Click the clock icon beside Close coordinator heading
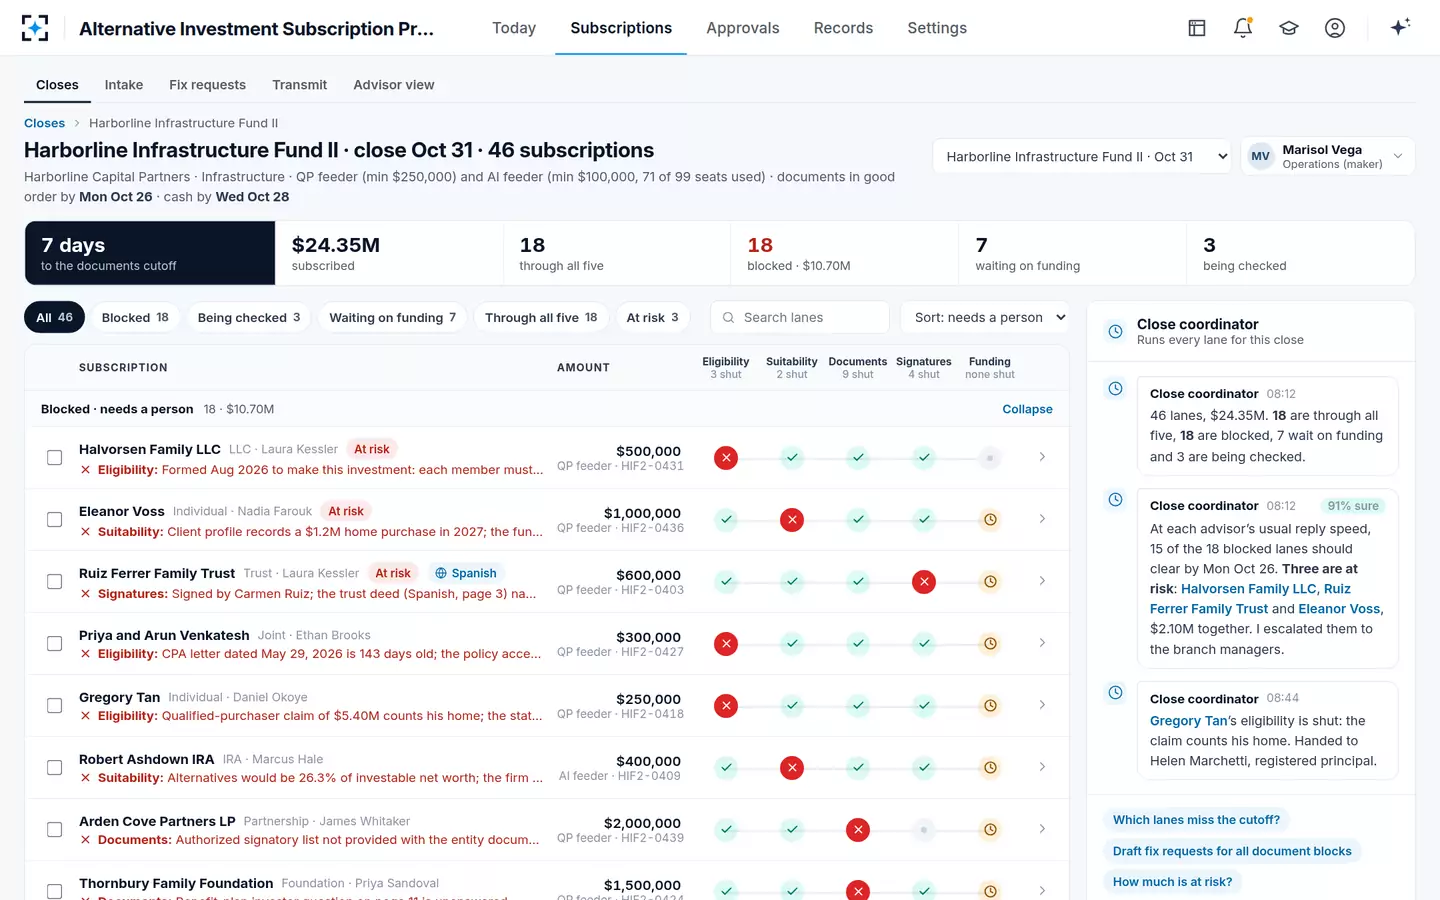The width and height of the screenshot is (1440, 900). 1115,332
